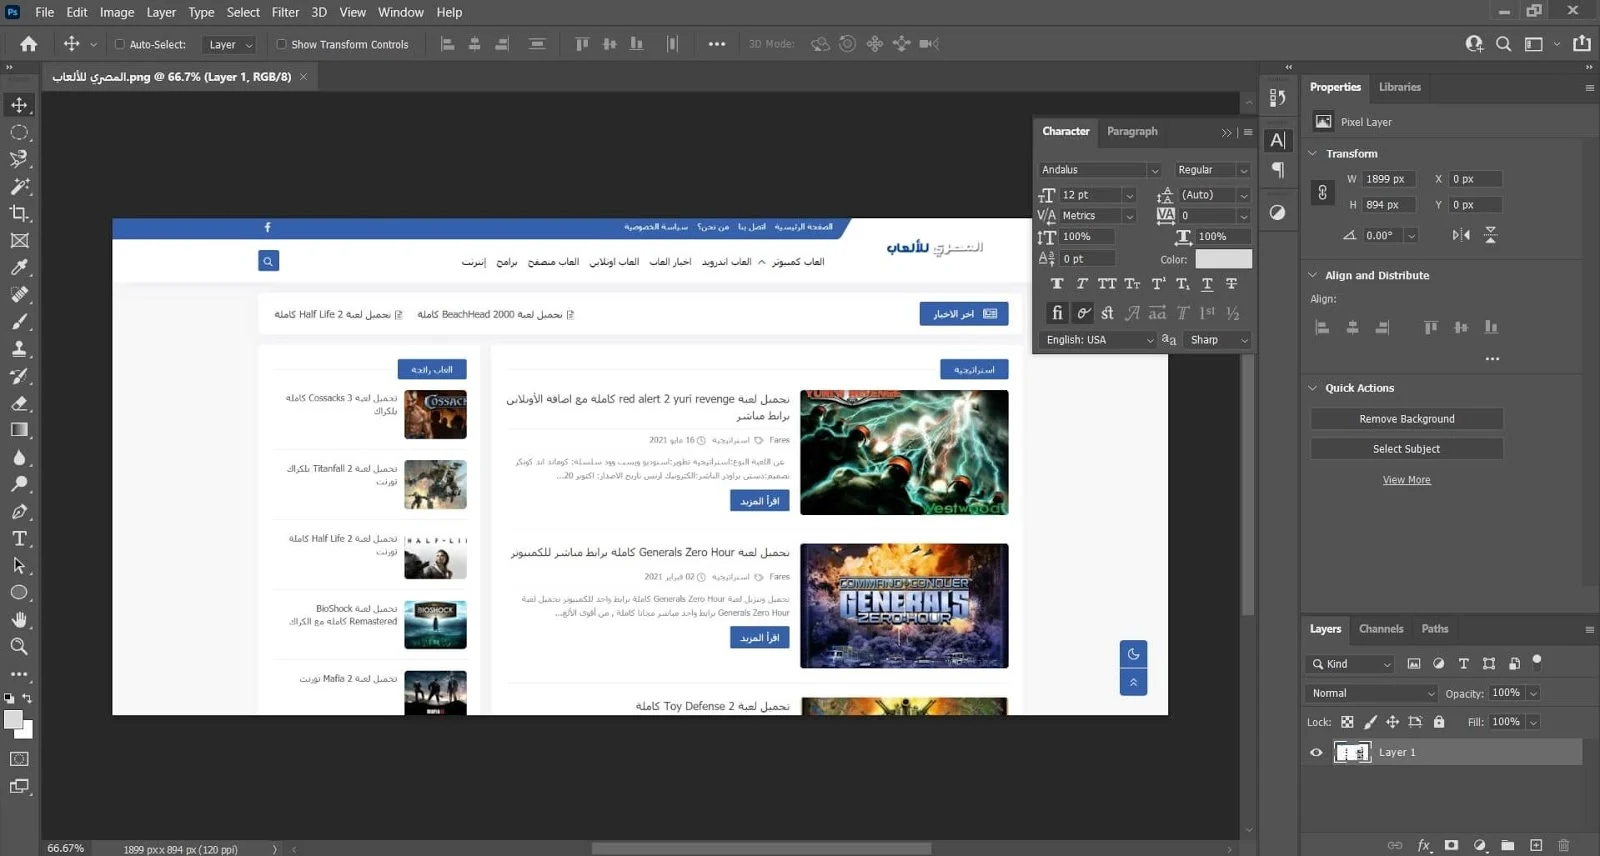Select the Layer 1 thumbnail

[x=1352, y=752]
